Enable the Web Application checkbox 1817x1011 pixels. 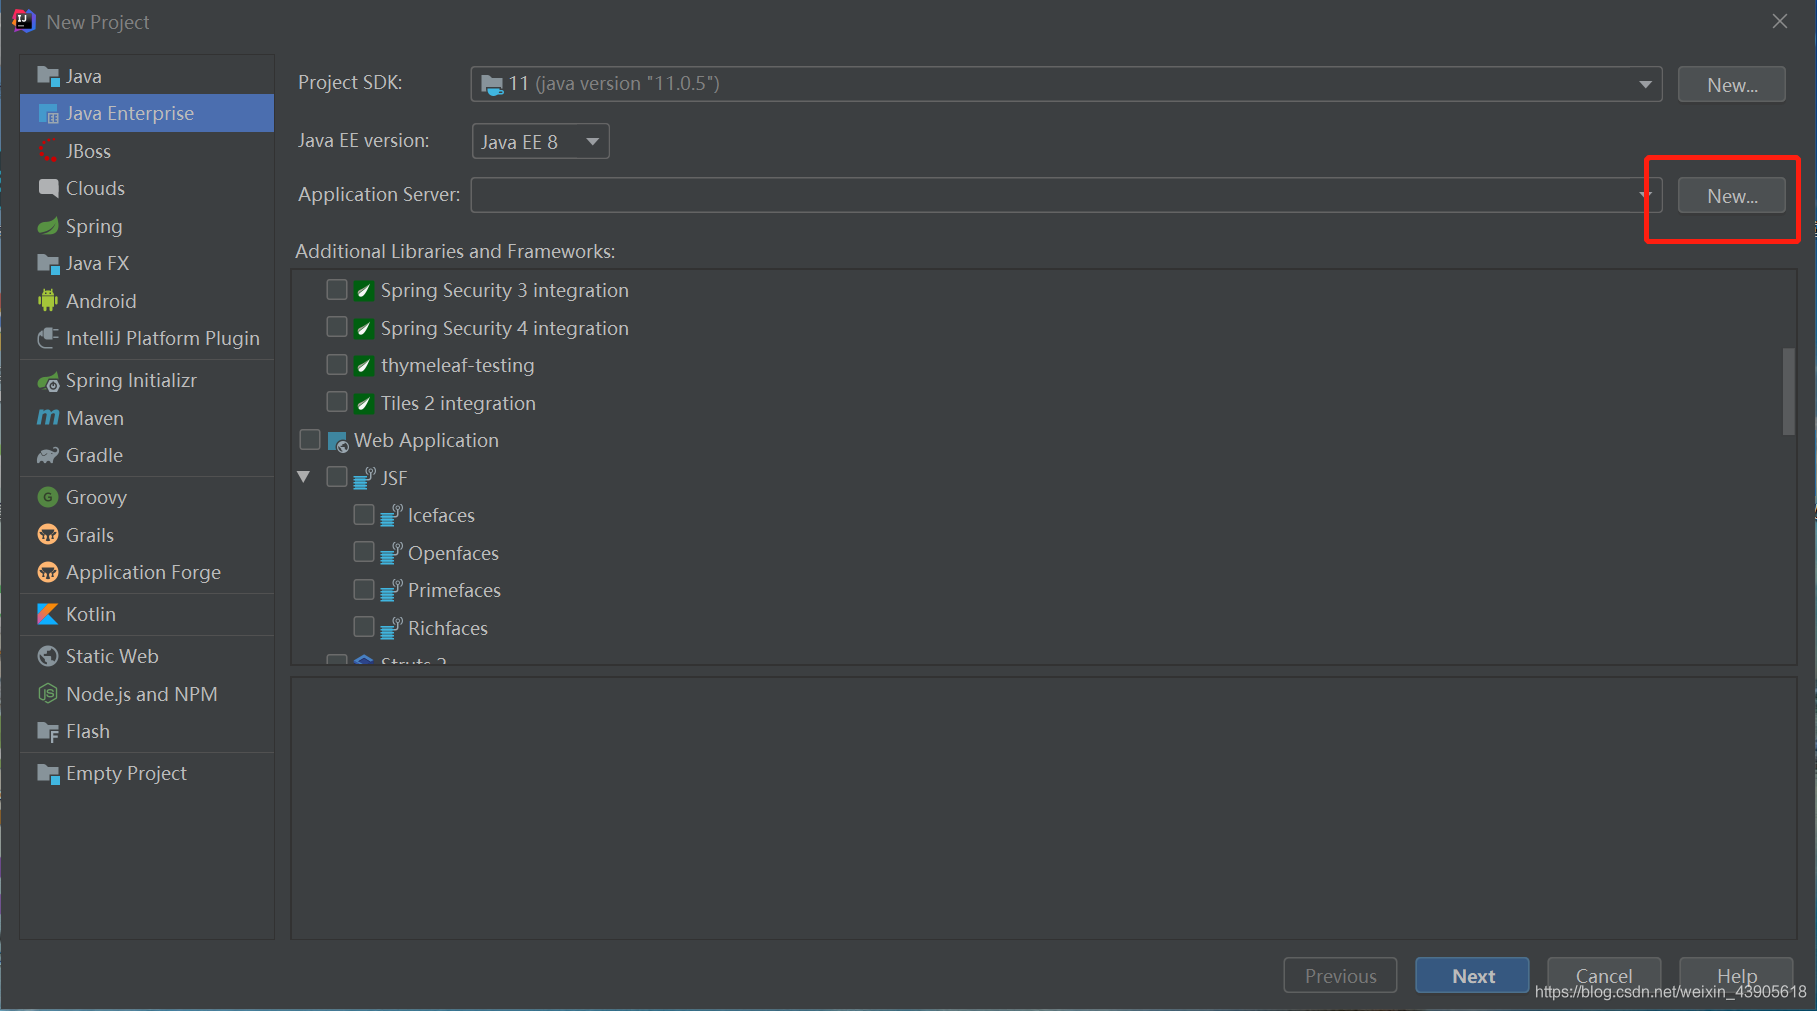[x=310, y=440]
